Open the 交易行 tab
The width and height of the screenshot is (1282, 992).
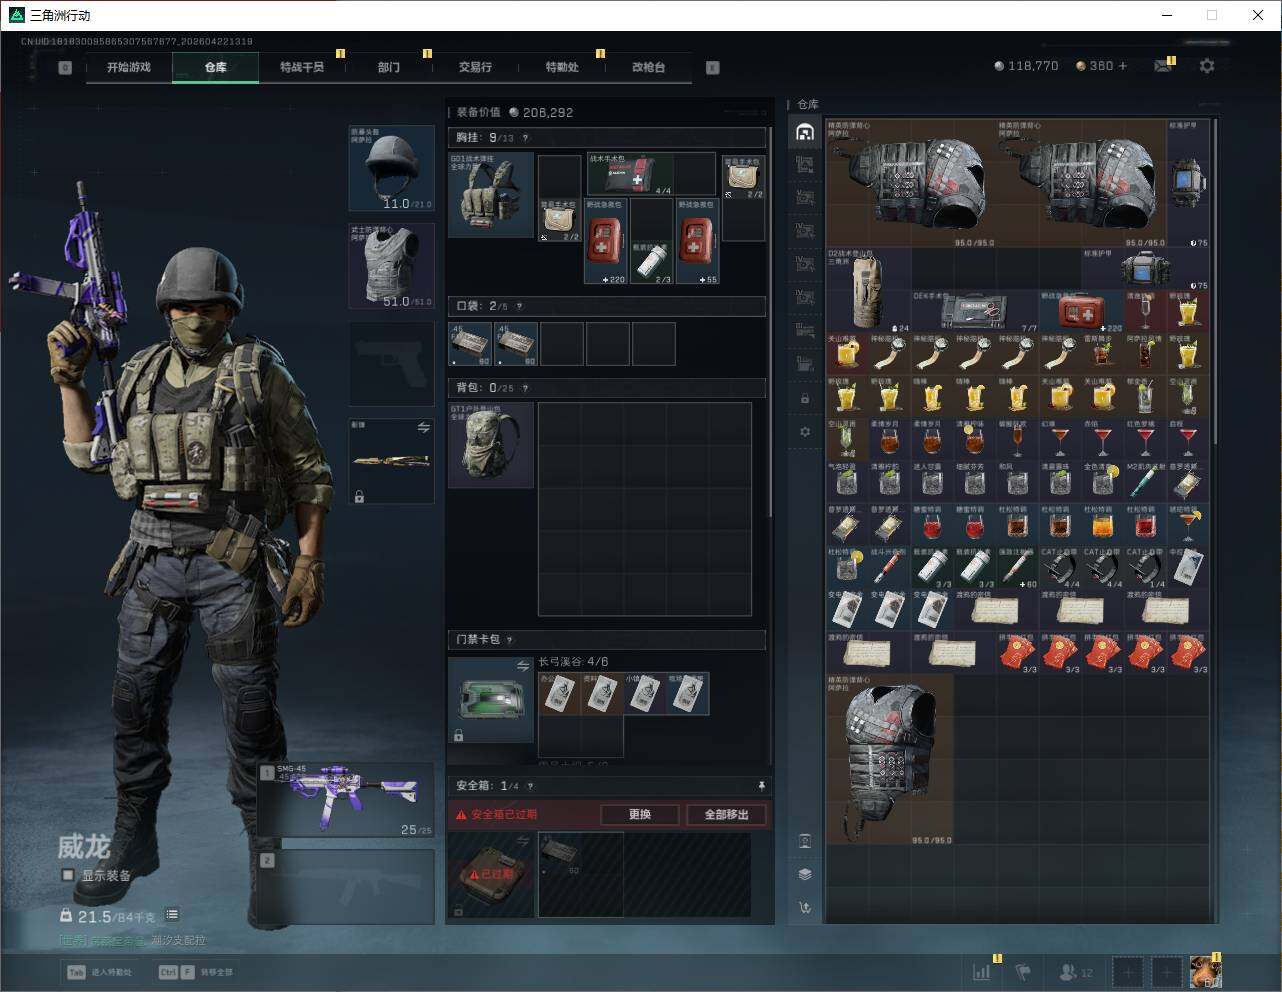coord(475,67)
